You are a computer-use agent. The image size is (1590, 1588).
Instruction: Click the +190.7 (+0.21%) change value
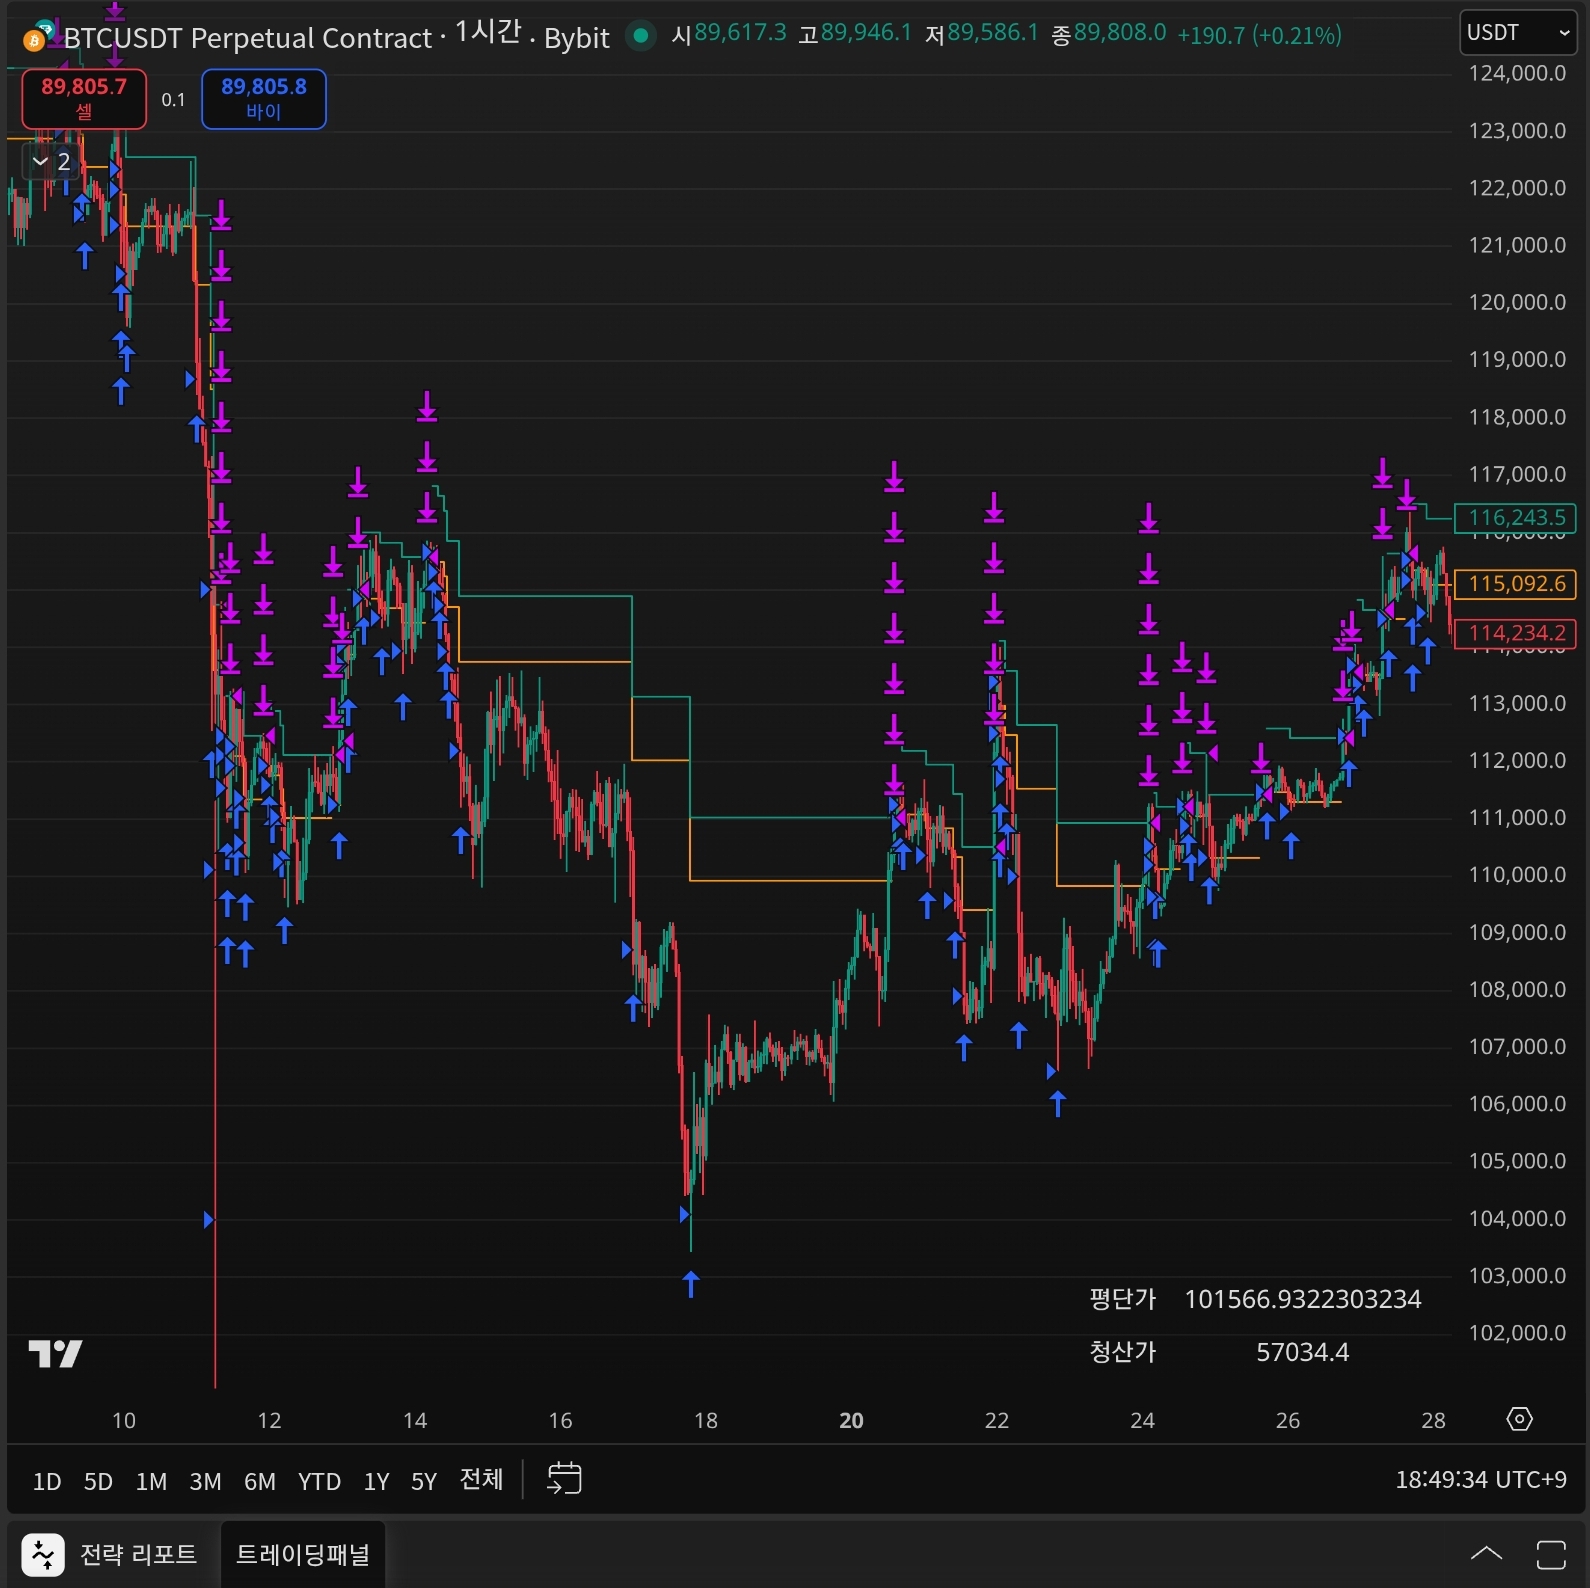pyautogui.click(x=1259, y=35)
